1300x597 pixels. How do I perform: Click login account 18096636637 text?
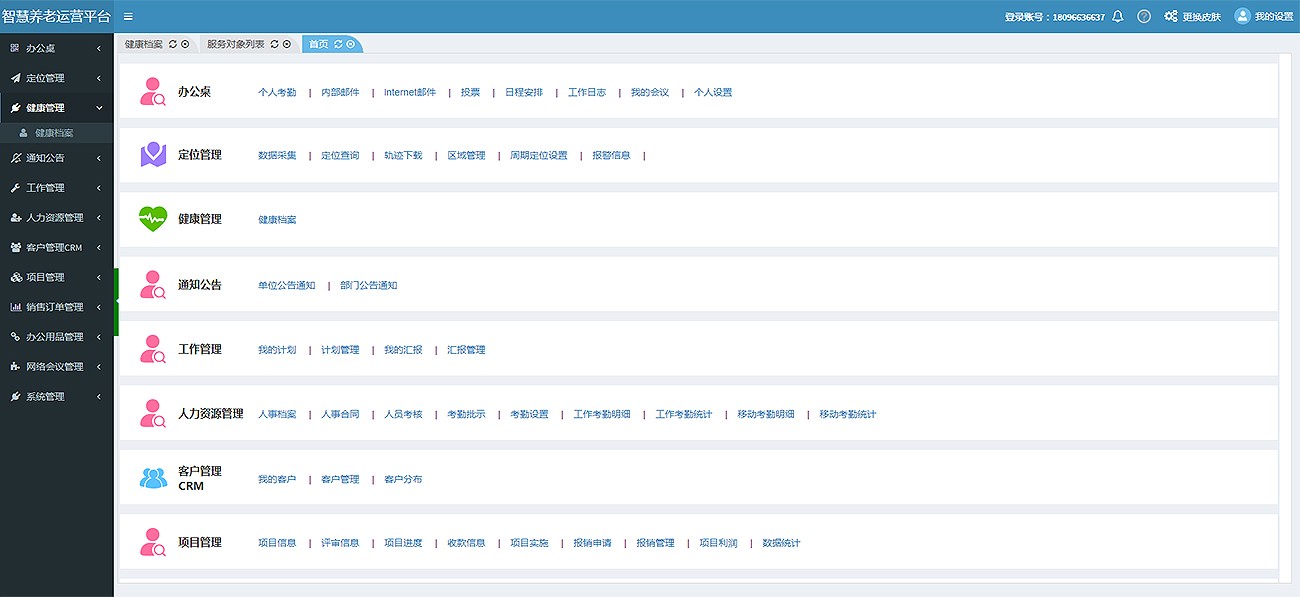pos(1055,17)
